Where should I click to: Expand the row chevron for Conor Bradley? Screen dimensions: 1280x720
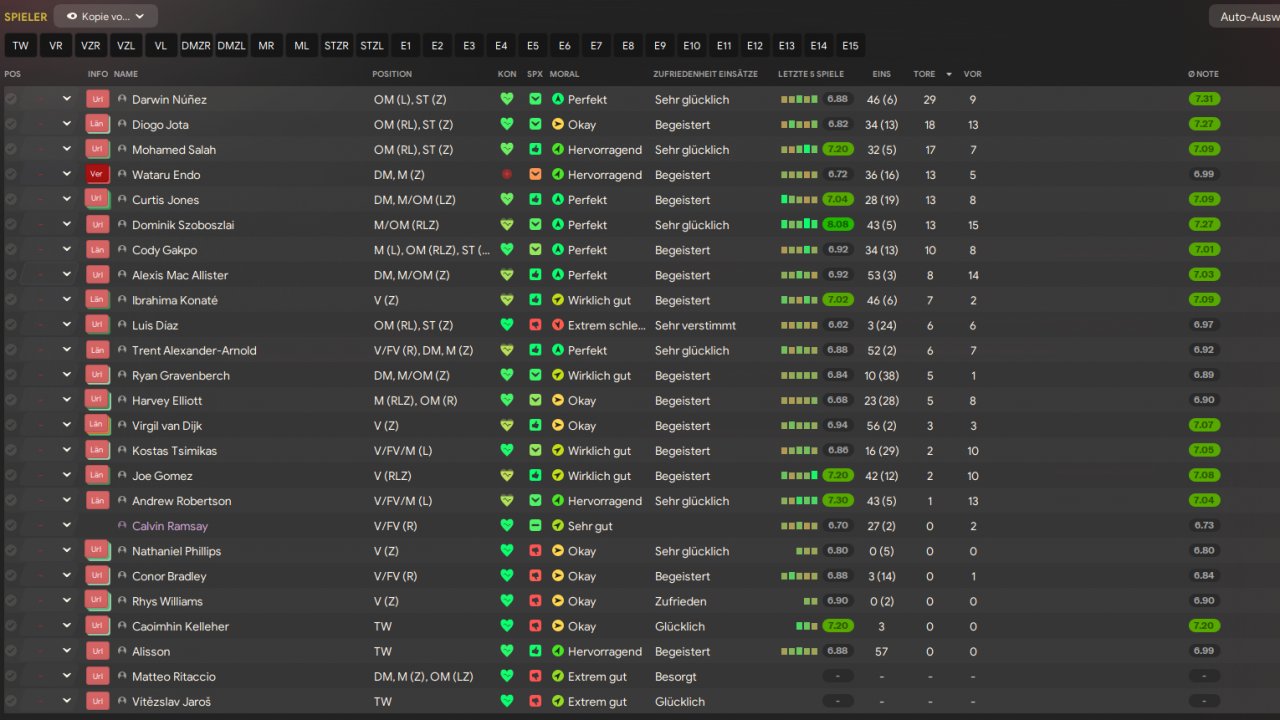(67, 576)
